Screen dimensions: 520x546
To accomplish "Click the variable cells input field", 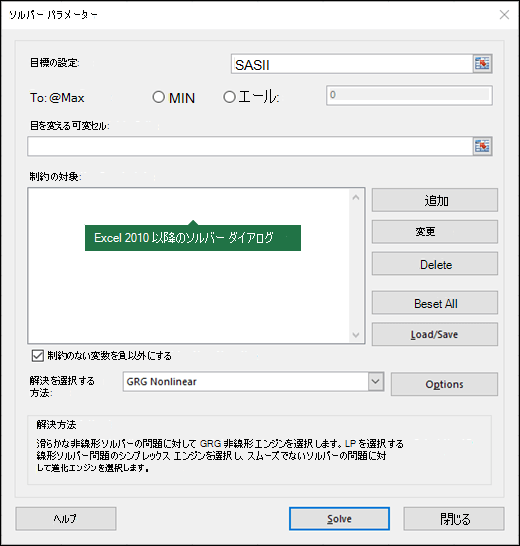I will (250, 146).
